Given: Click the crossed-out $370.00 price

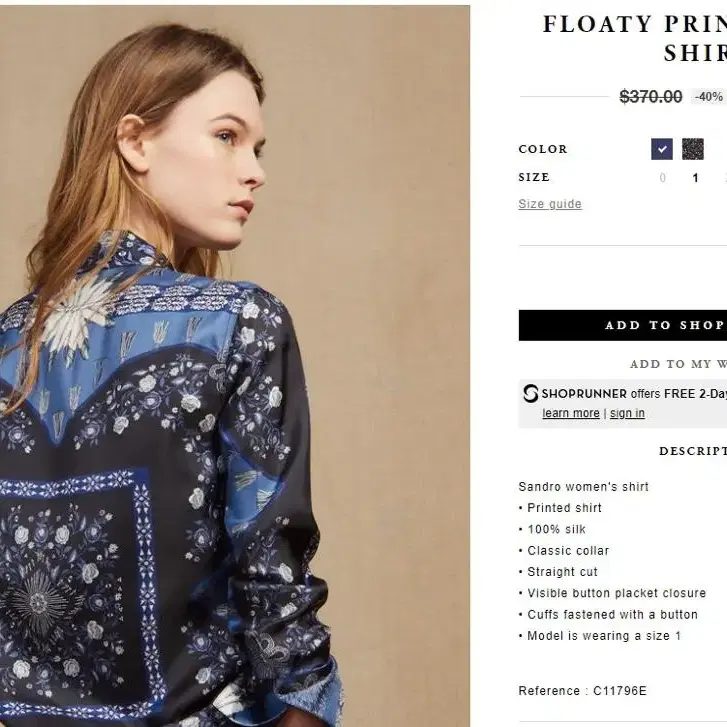Looking at the screenshot, I should pos(651,97).
